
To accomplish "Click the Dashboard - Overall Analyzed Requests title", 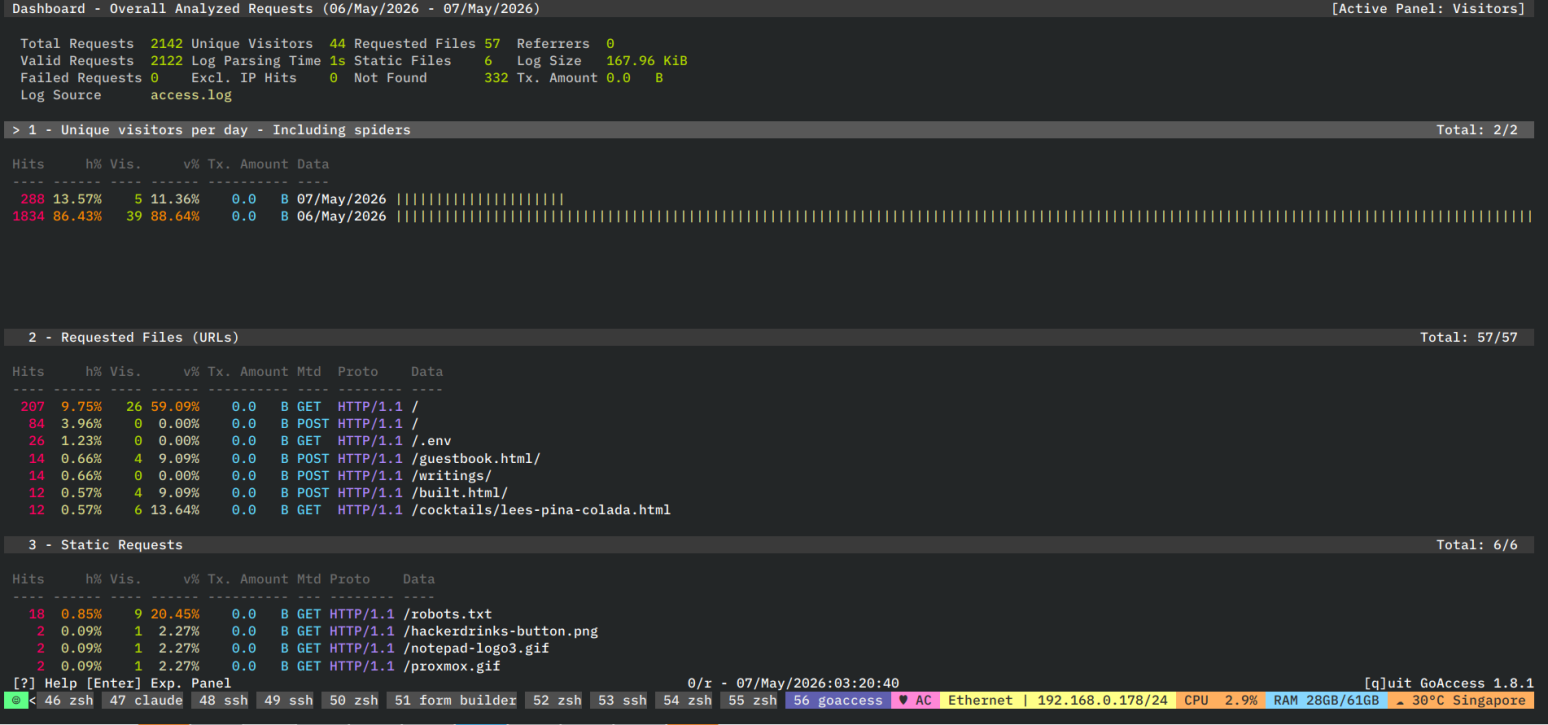I will [276, 9].
